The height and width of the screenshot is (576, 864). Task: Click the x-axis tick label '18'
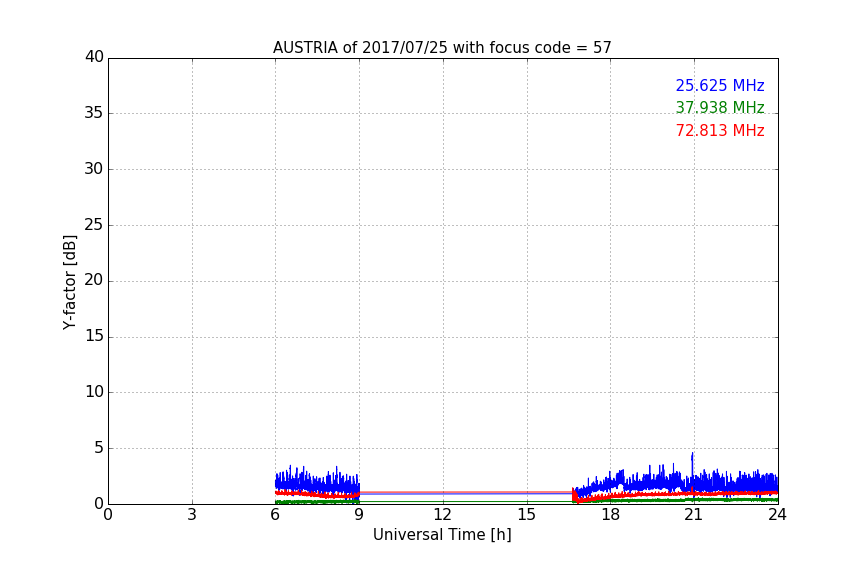[x=610, y=515]
